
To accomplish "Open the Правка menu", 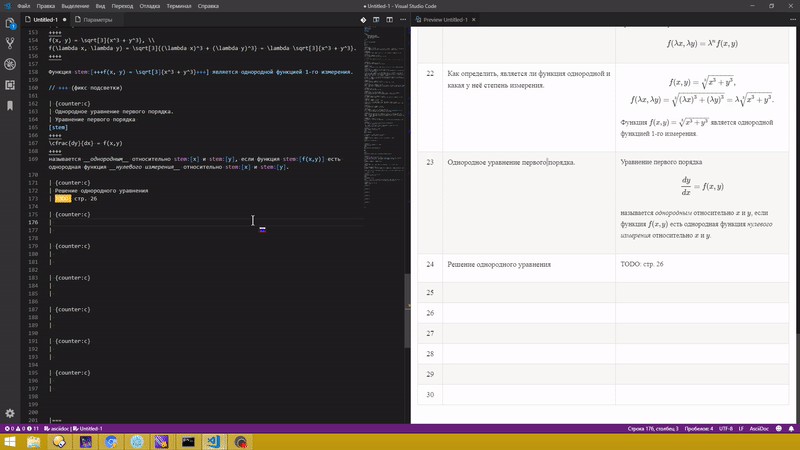I will (45, 6).
